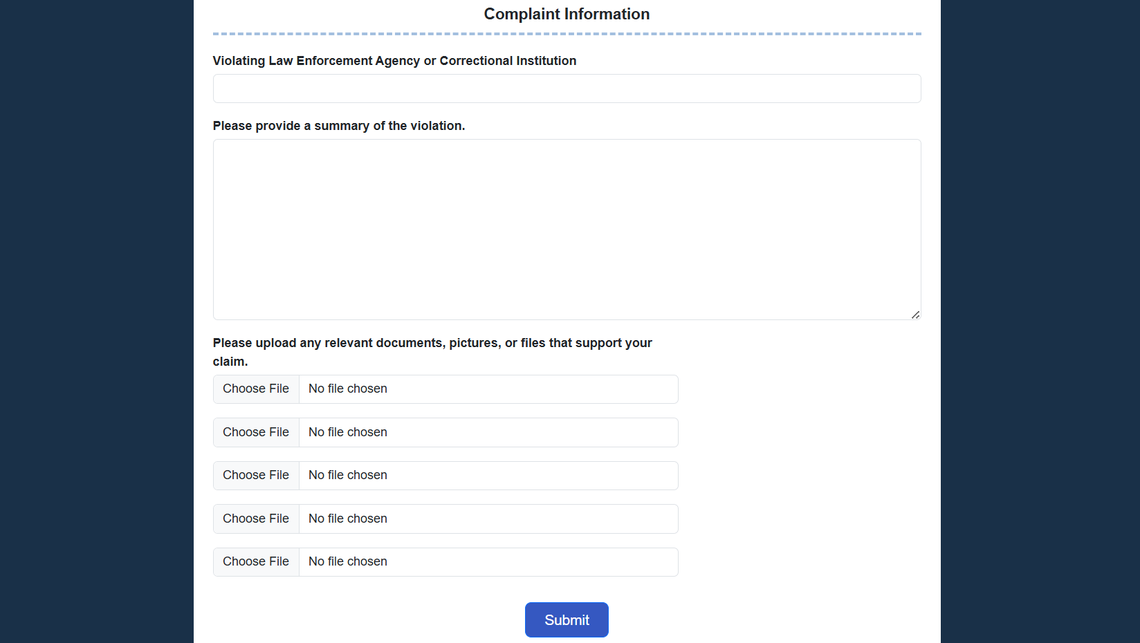Click the textarea resize handle
The width and height of the screenshot is (1140, 643).
tap(916, 315)
